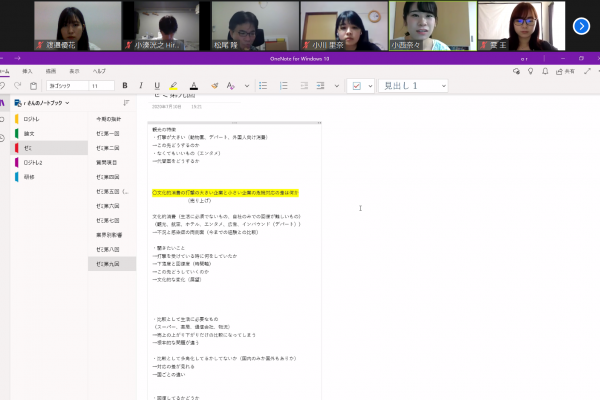Image resolution: width=600 pixels, height=400 pixels.
Task: Select the 論文 notebook section
Action: pos(32,133)
